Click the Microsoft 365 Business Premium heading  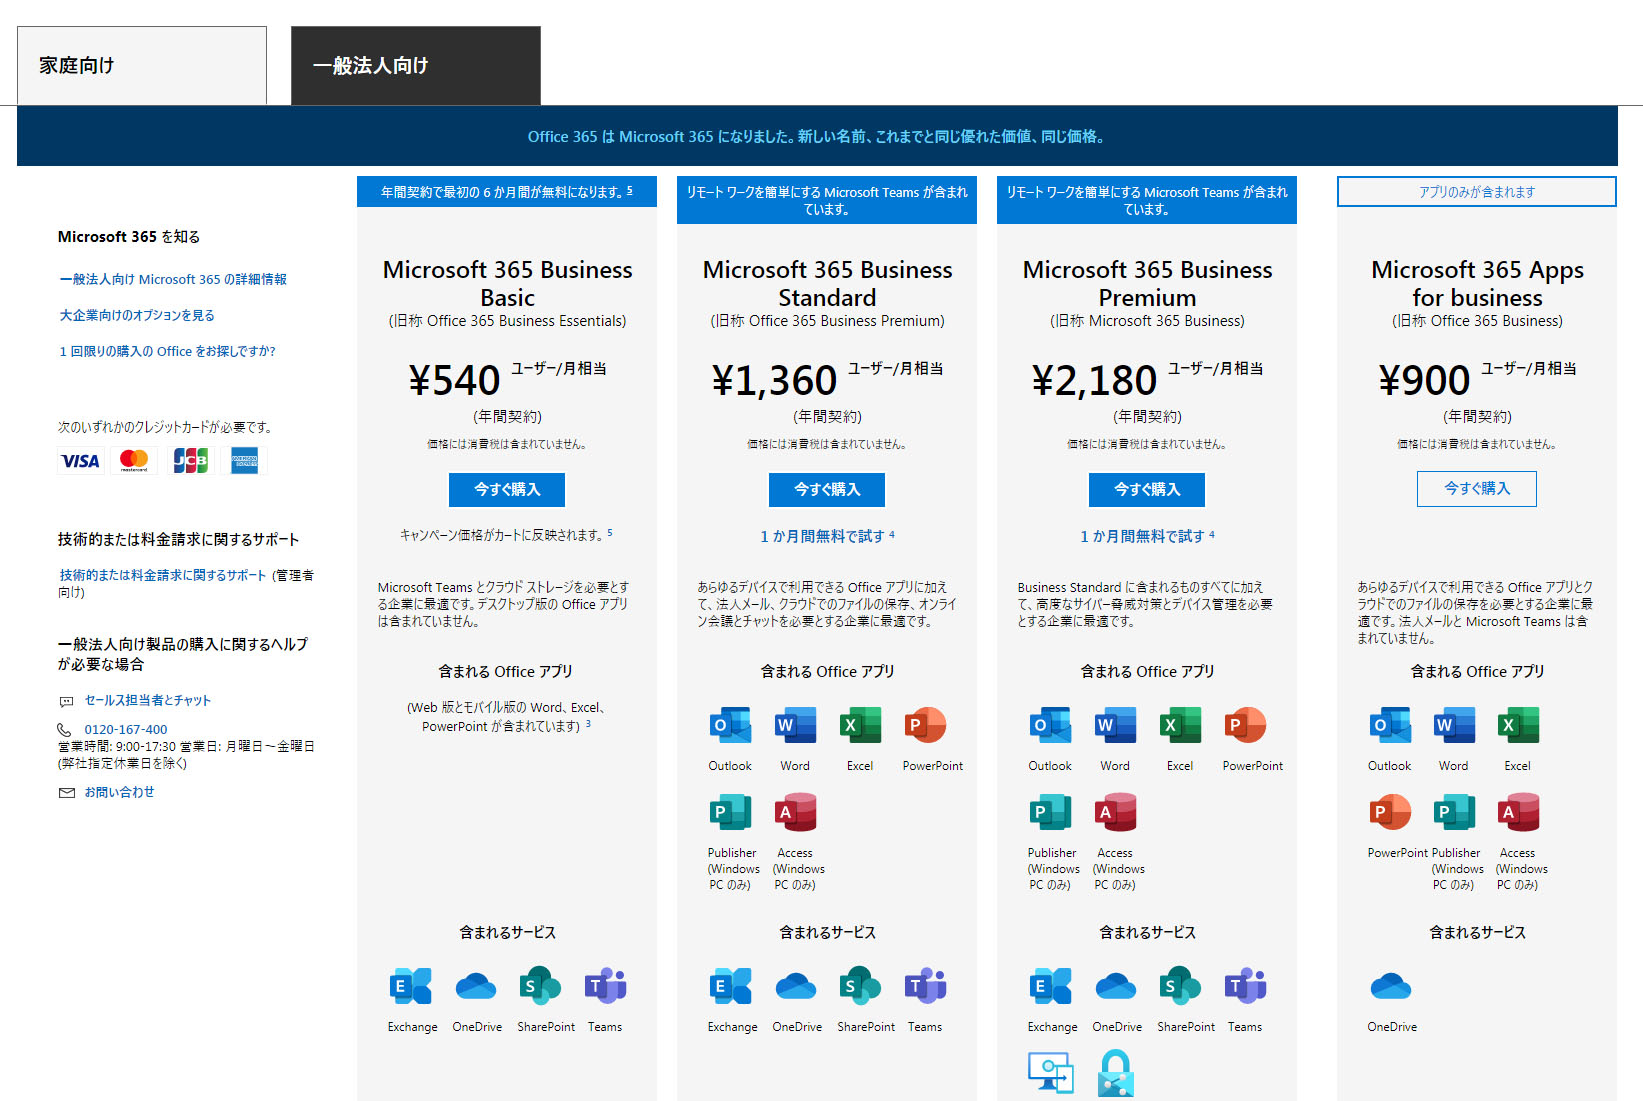pos(1147,284)
